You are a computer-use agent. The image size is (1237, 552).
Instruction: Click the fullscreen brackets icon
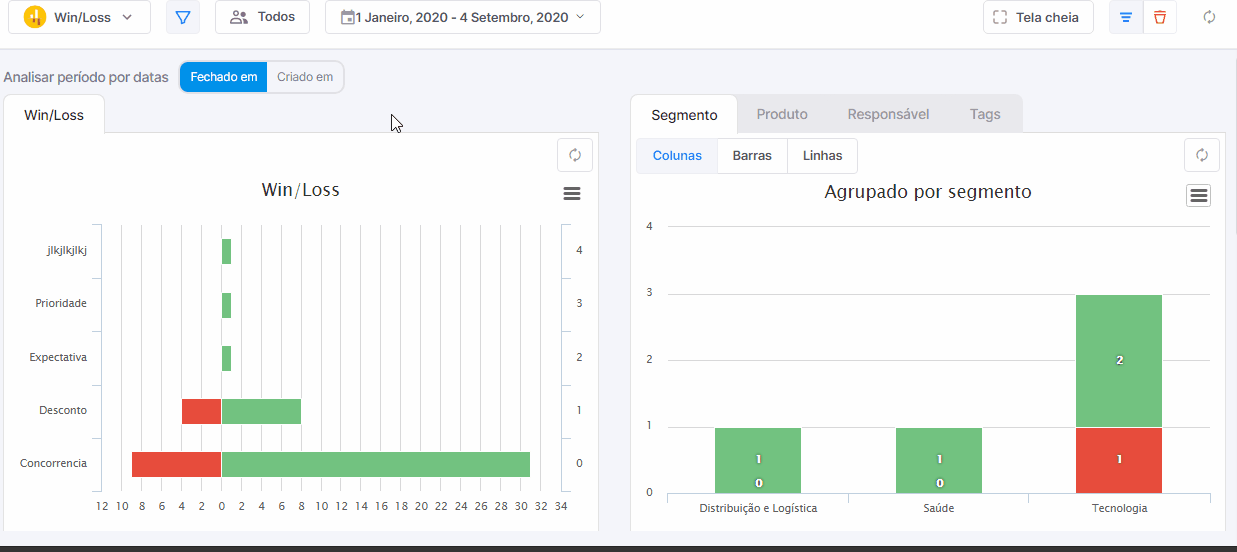point(1000,17)
